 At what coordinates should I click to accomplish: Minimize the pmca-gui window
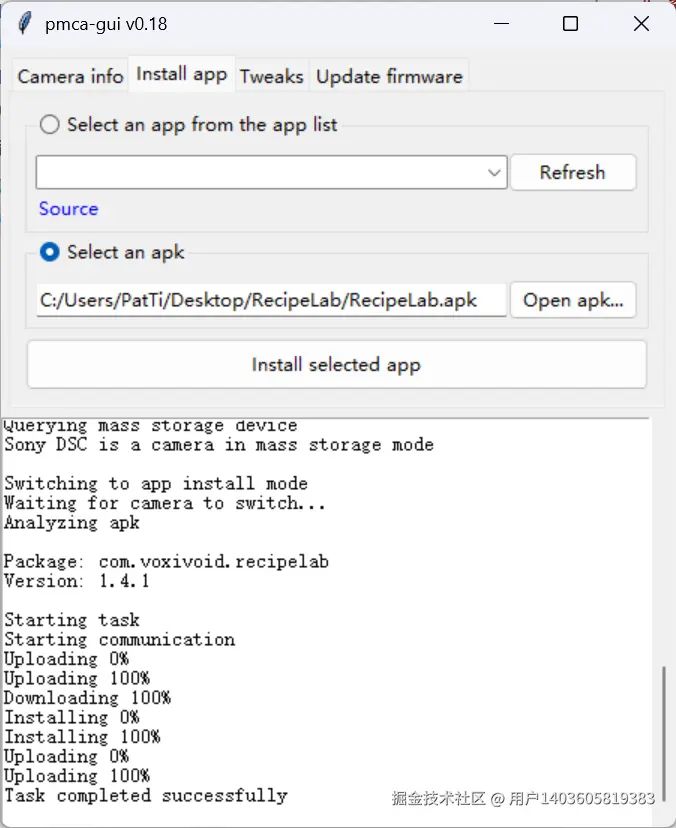pyautogui.click(x=502, y=24)
